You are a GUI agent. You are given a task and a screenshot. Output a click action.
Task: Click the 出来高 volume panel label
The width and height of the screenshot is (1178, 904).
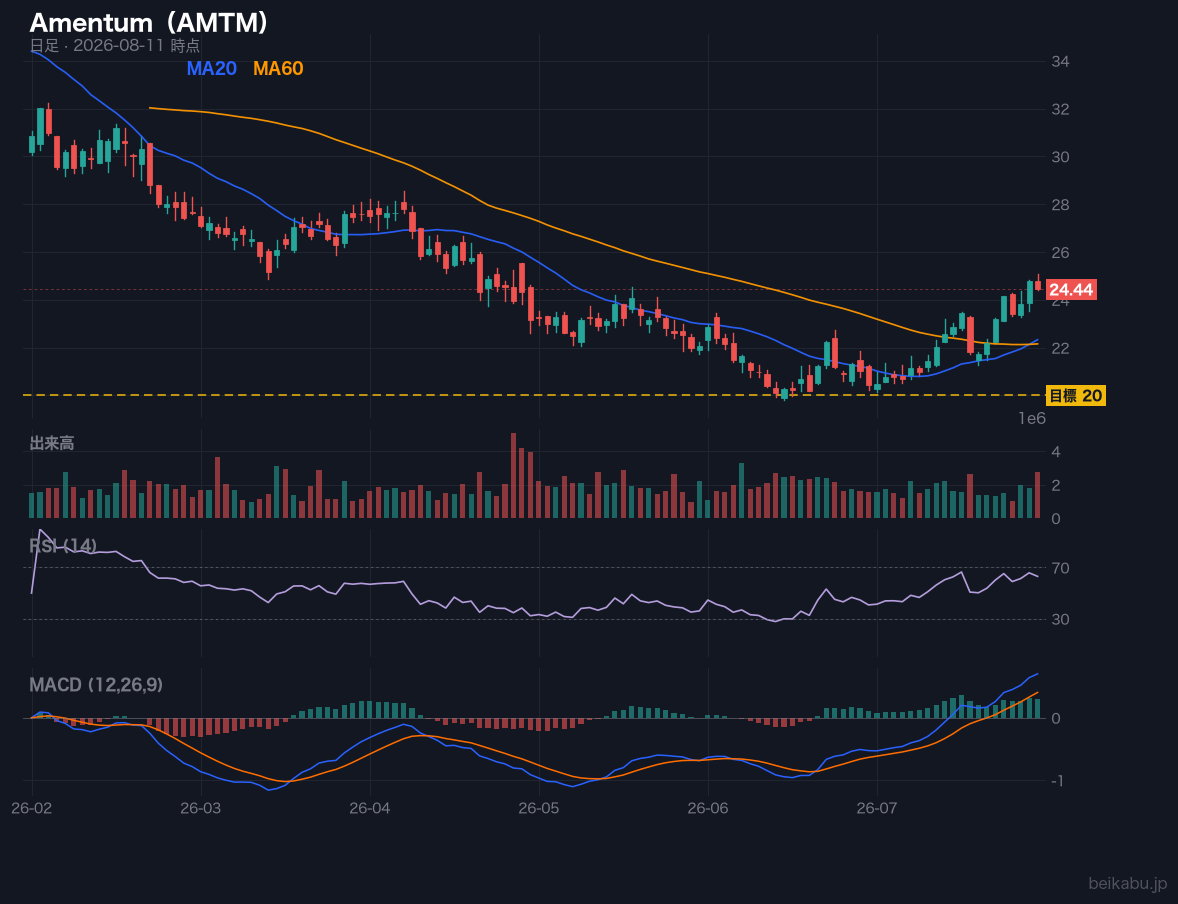[x=52, y=443]
